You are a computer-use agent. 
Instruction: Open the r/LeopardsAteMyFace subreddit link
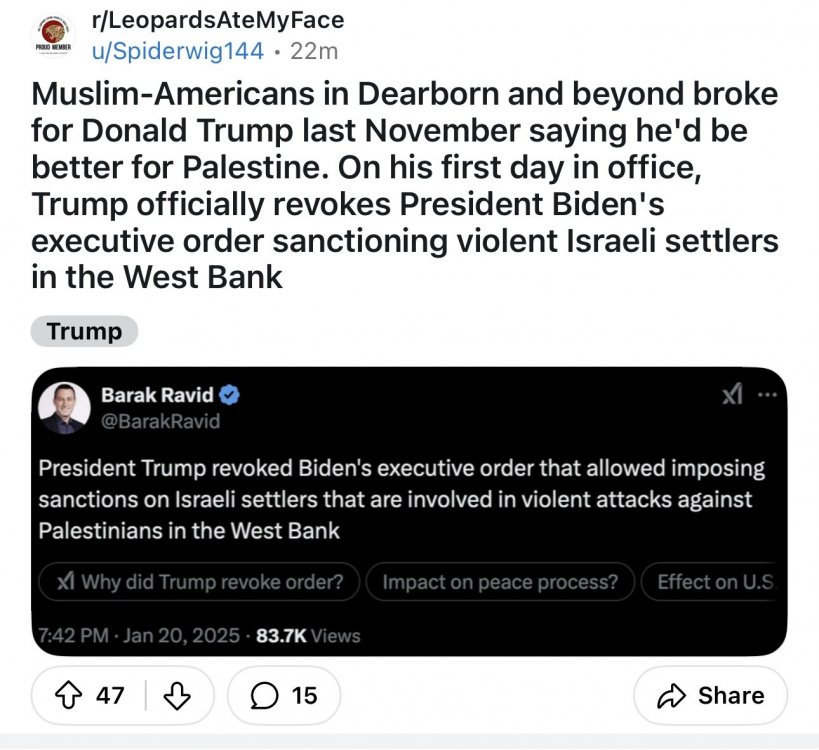click(216, 19)
